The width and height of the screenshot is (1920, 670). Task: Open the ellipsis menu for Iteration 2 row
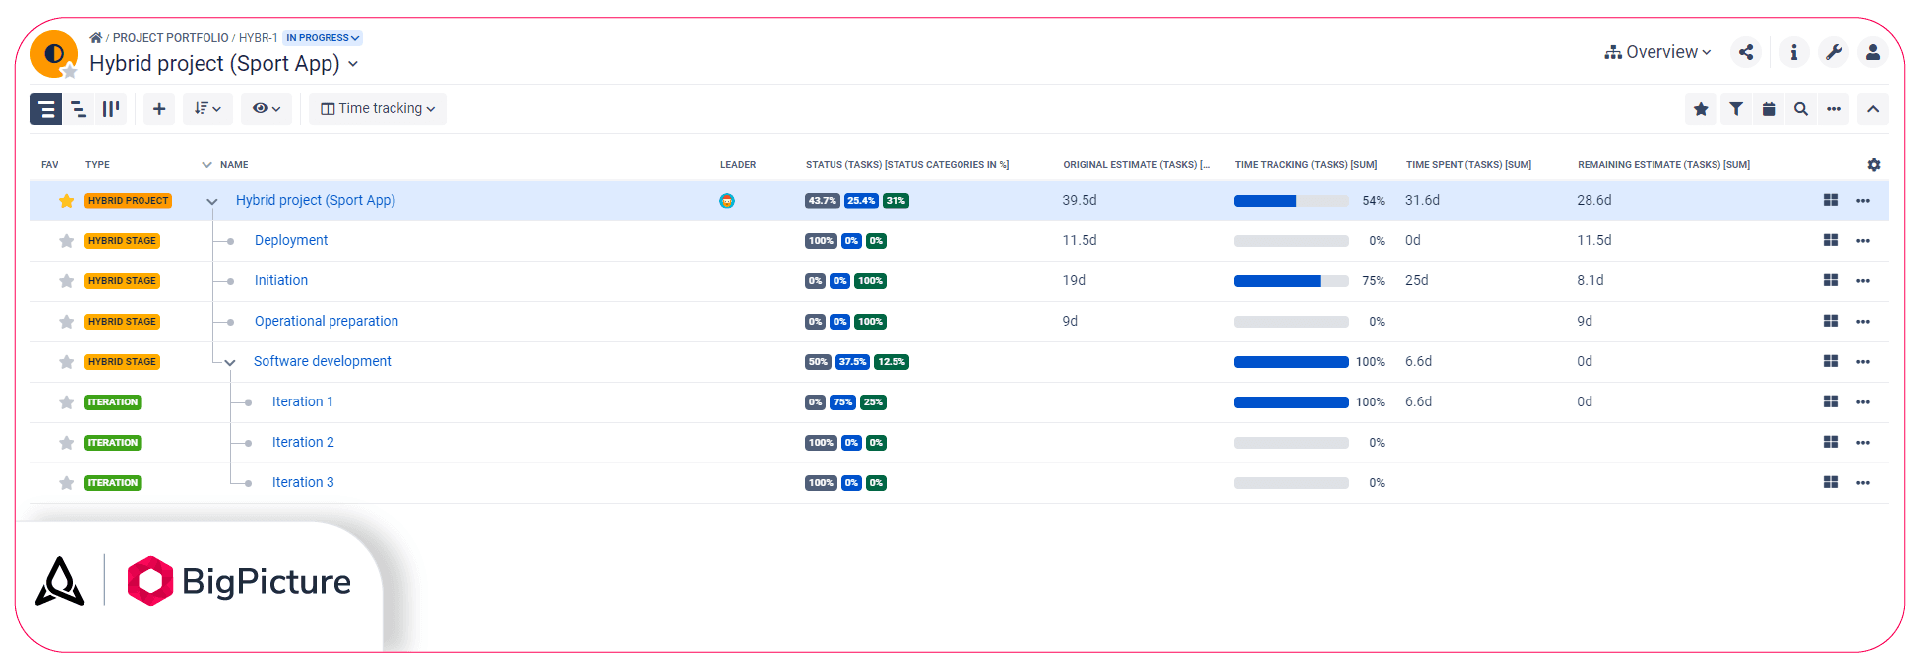point(1863,443)
